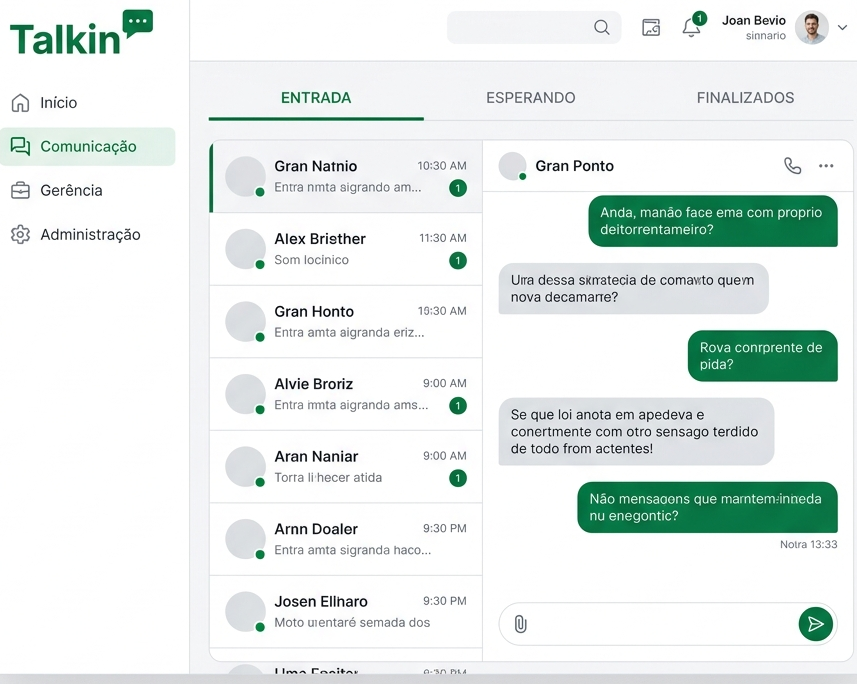The image size is (857, 684).
Task: Go to Início in sidebar
Action: (x=58, y=103)
